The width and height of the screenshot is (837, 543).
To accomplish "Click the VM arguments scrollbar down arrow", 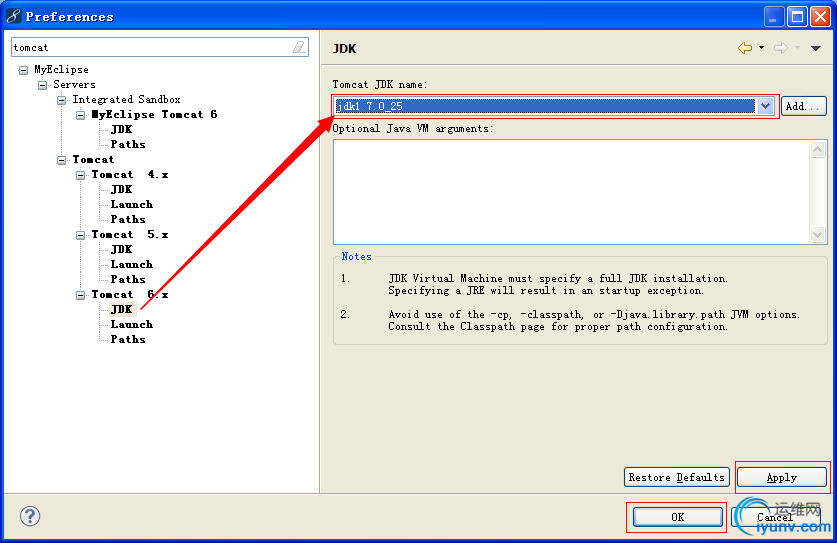I will click(817, 234).
